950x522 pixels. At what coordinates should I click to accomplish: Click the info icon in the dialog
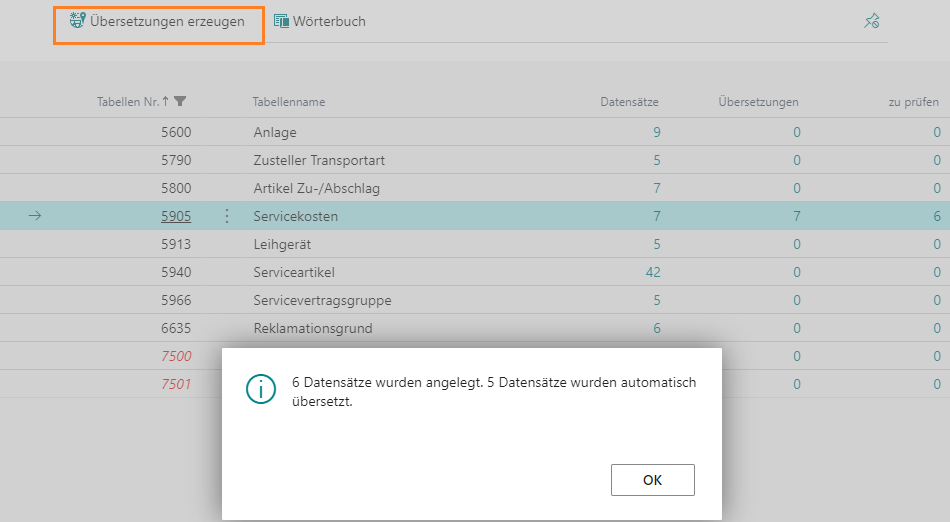click(260, 390)
